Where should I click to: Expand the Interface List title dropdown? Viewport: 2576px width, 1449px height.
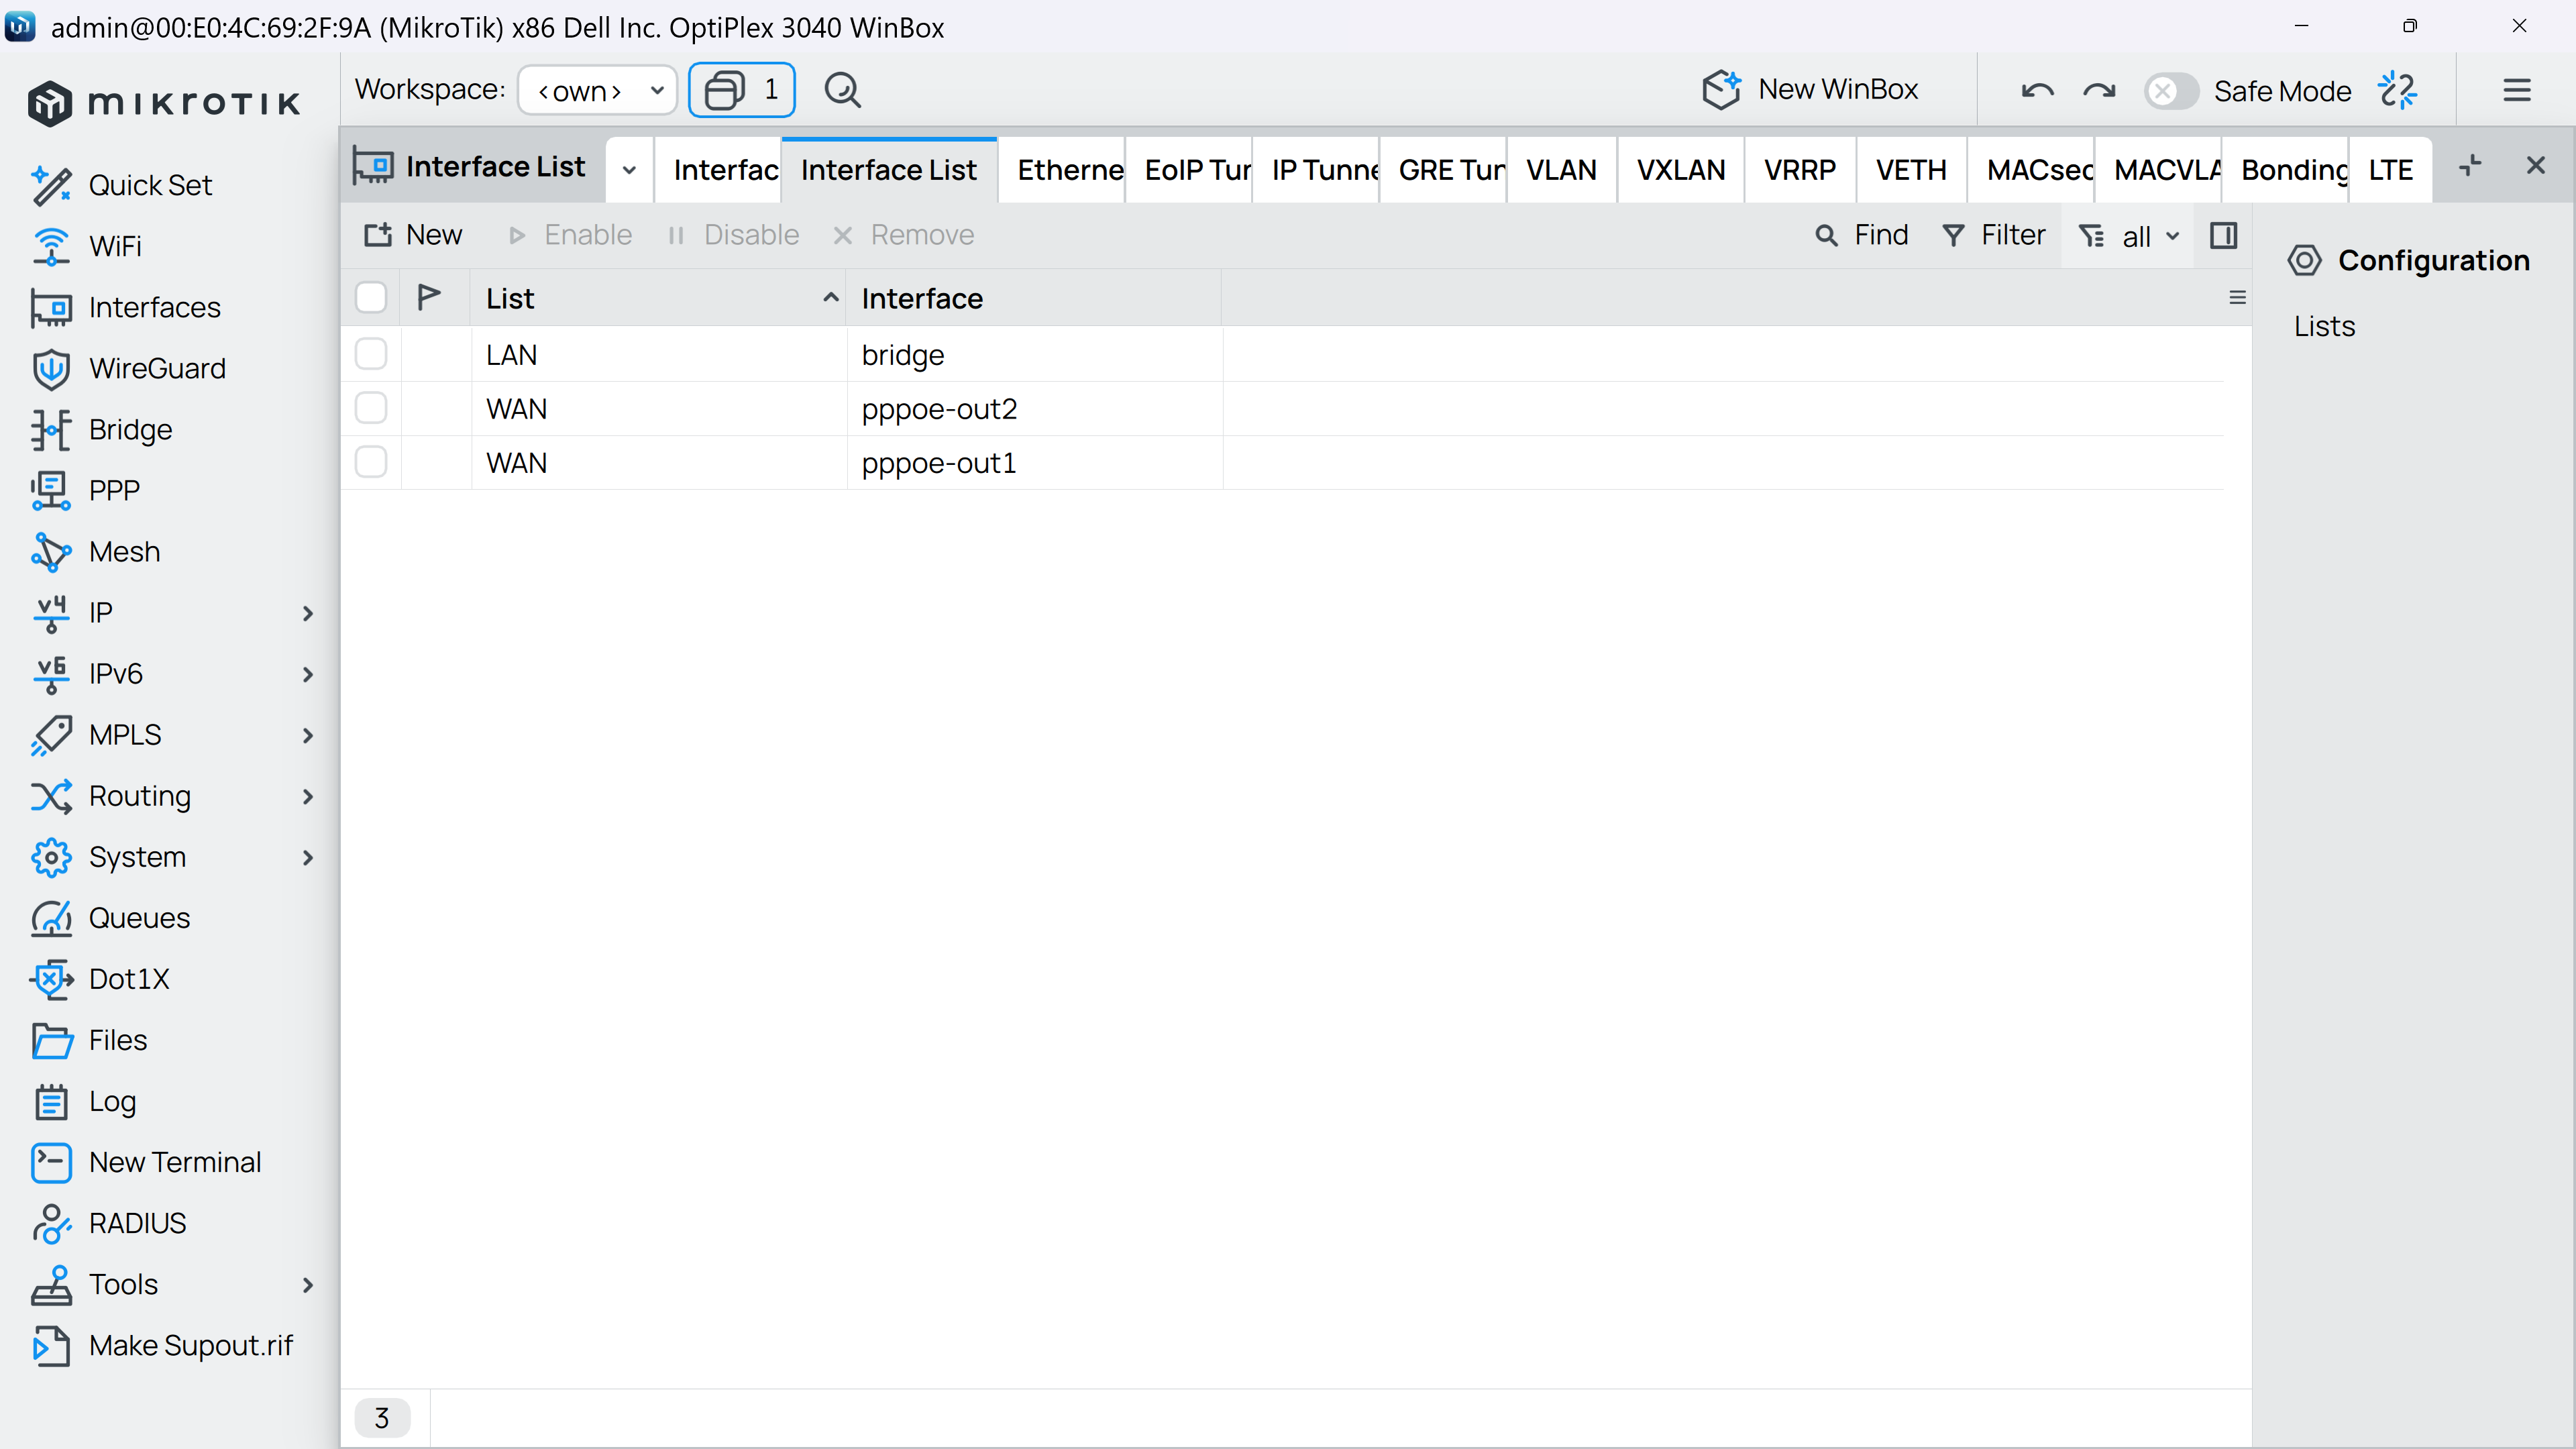tap(629, 169)
